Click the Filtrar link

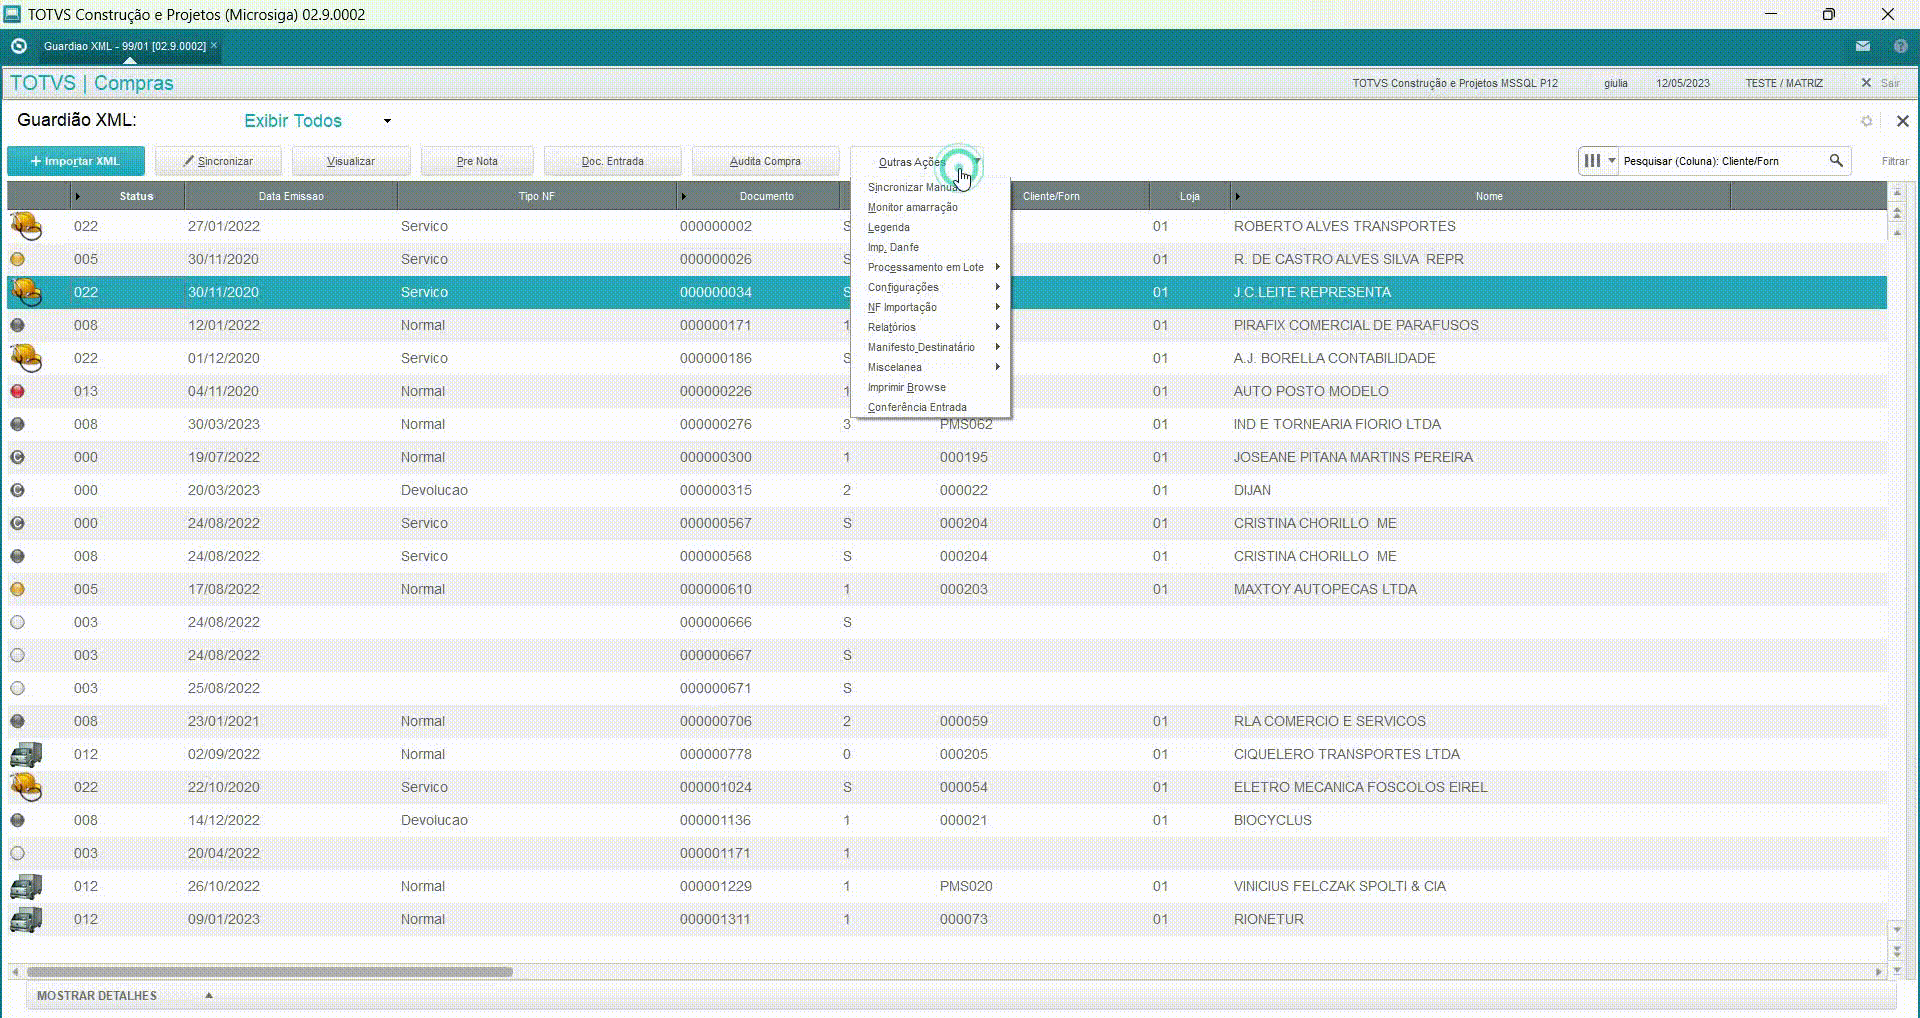(1894, 161)
